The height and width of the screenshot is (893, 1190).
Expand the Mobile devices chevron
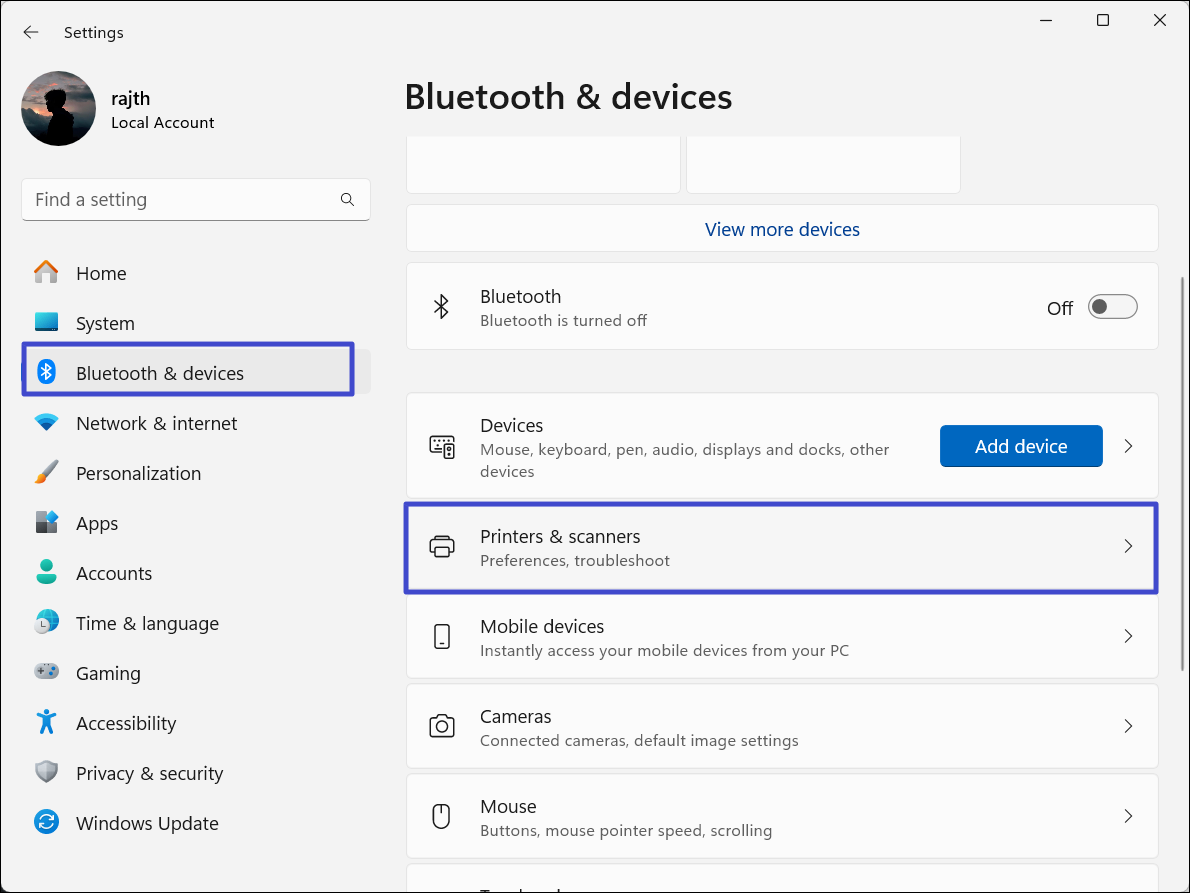[x=1128, y=637]
